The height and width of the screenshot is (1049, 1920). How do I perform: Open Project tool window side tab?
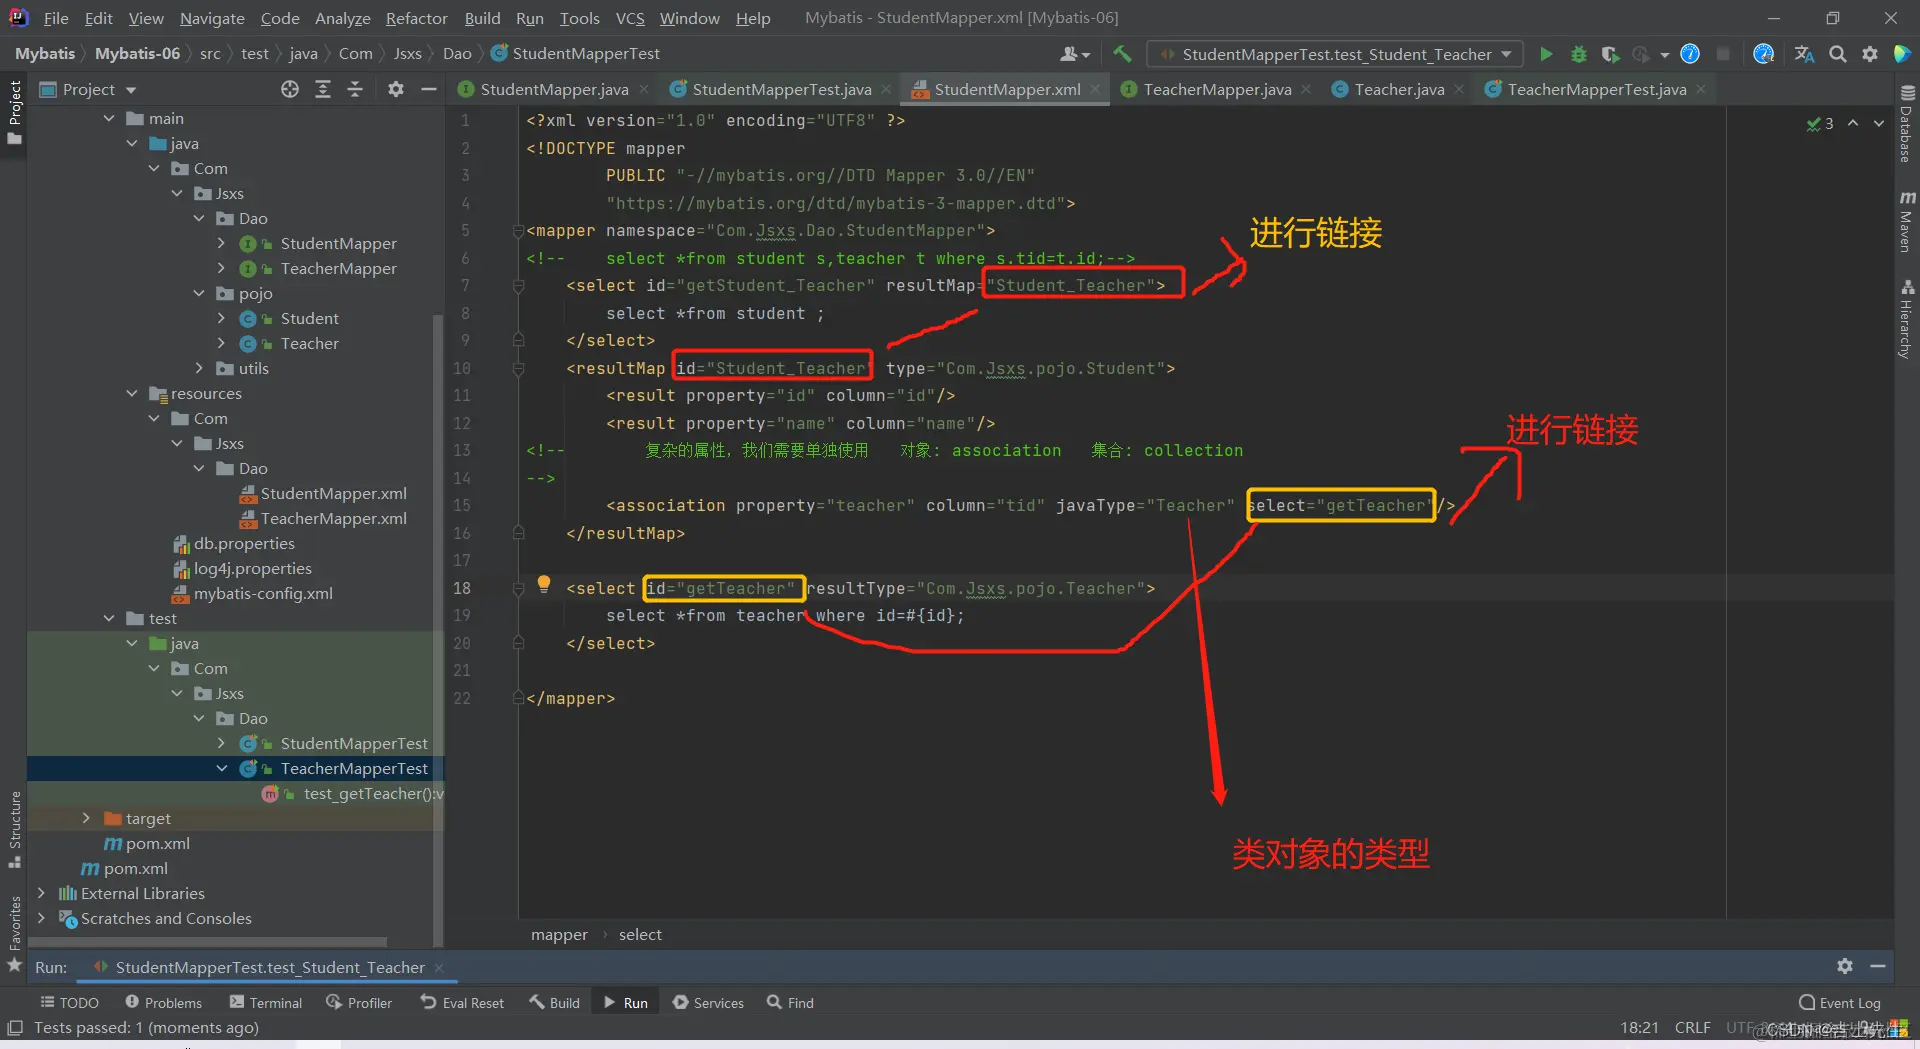coord(14,112)
